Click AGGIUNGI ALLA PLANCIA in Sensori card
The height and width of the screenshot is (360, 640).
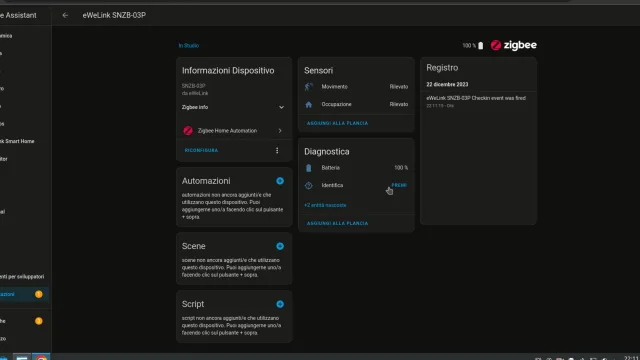(x=337, y=123)
